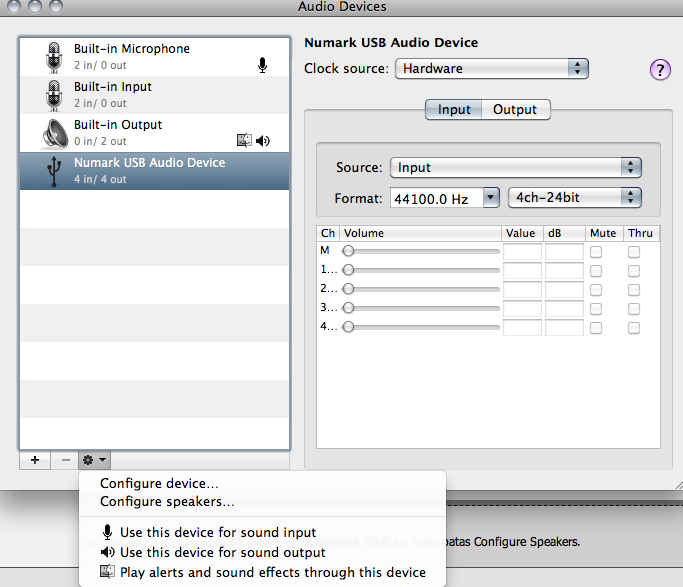Click the dB column header
The height and width of the screenshot is (587, 683).
click(565, 233)
